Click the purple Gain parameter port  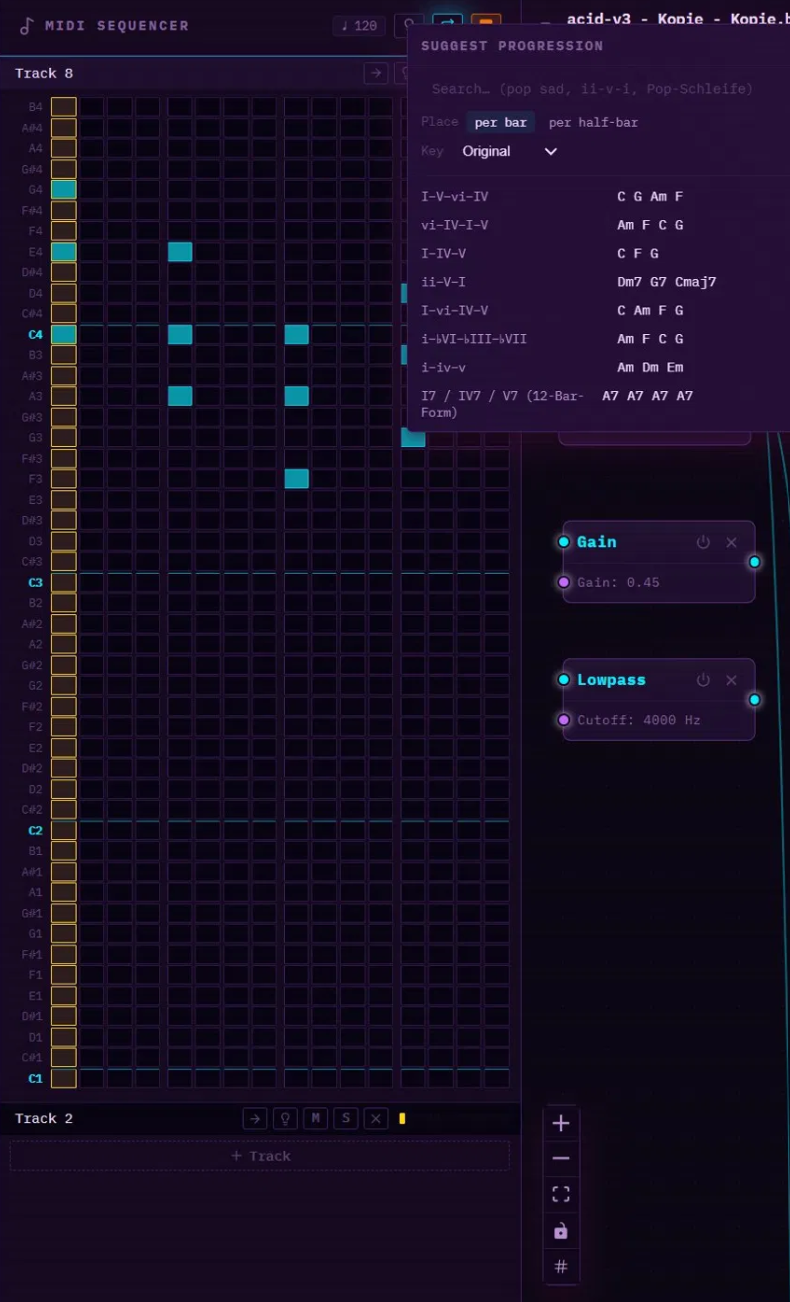click(564, 582)
